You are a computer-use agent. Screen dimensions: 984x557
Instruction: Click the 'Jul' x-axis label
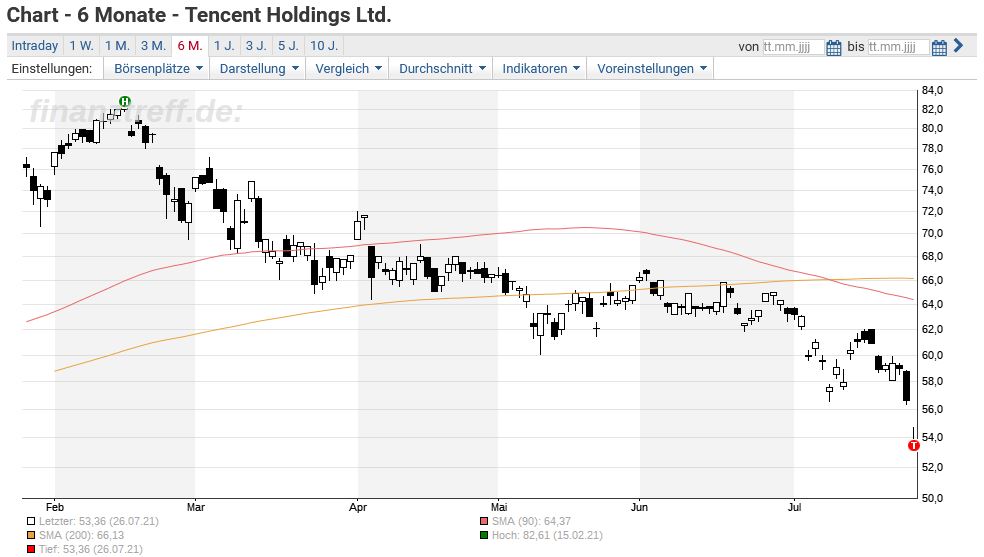794,507
